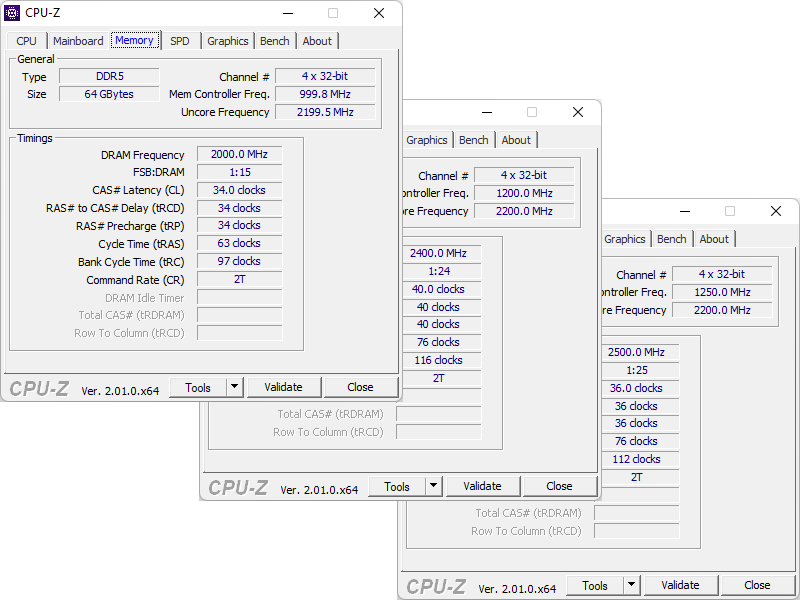
Task: Click the DRAM Frequency field showing 2000.0 MHz
Action: pos(239,155)
